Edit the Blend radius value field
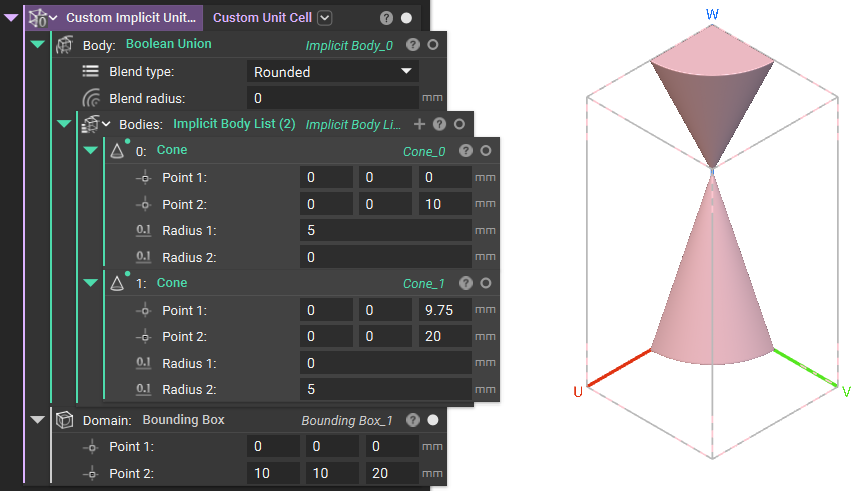858x491 pixels. 333,98
